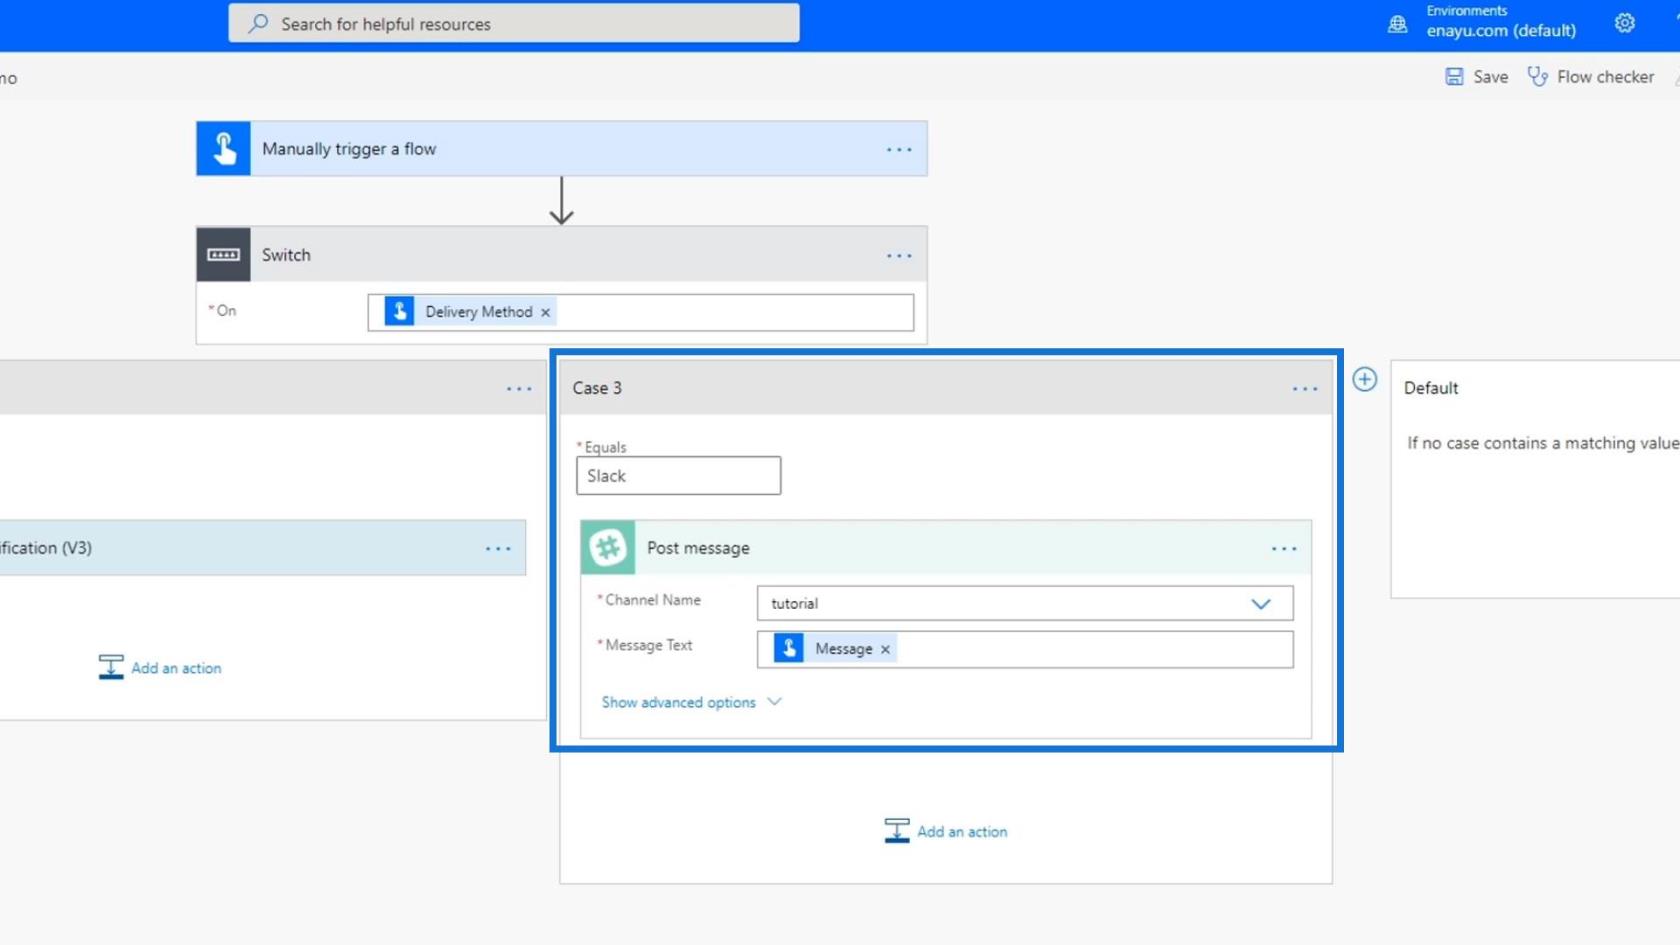Click the Switch On input field
1680x945 pixels.
tap(640, 312)
